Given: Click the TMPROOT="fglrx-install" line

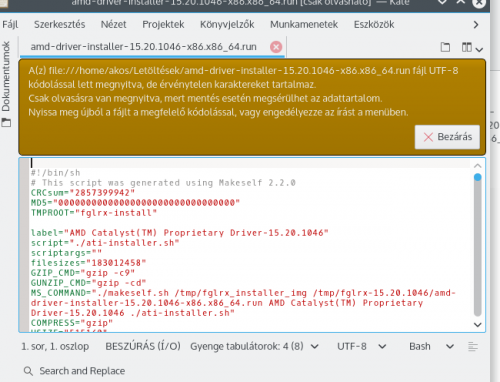Looking at the screenshot, I should pos(94,213).
